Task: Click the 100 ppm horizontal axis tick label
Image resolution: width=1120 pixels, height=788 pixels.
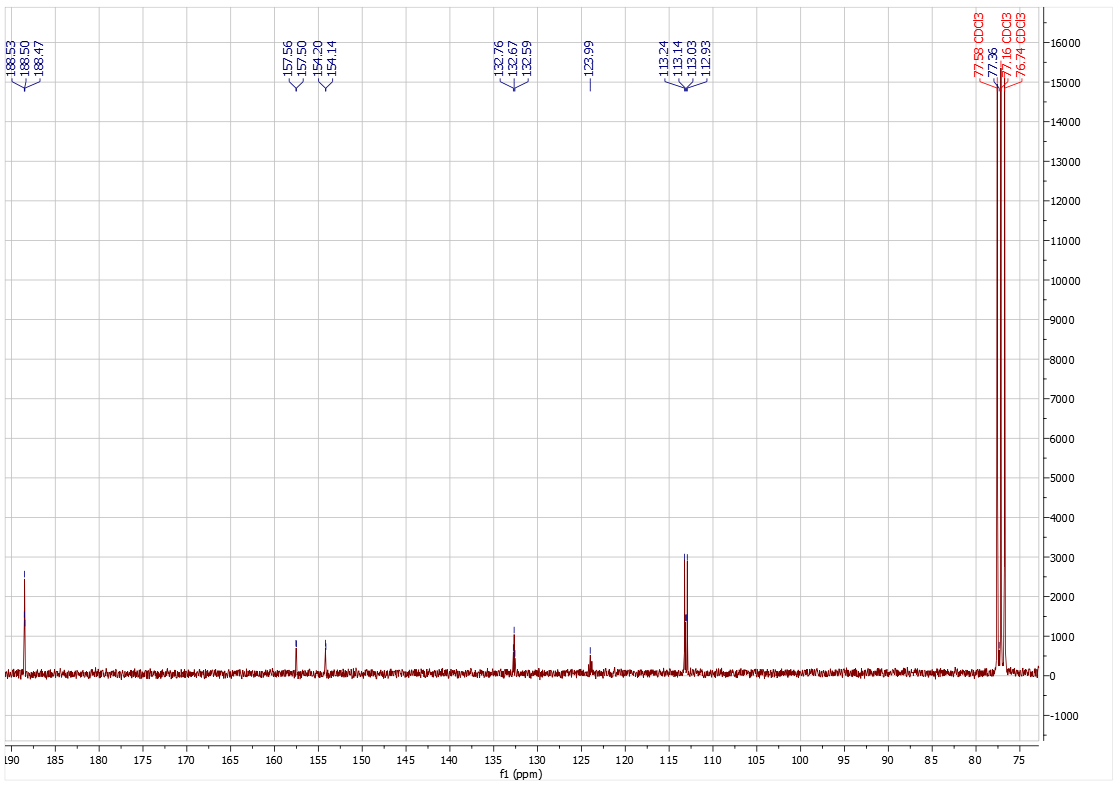Action: (x=800, y=761)
